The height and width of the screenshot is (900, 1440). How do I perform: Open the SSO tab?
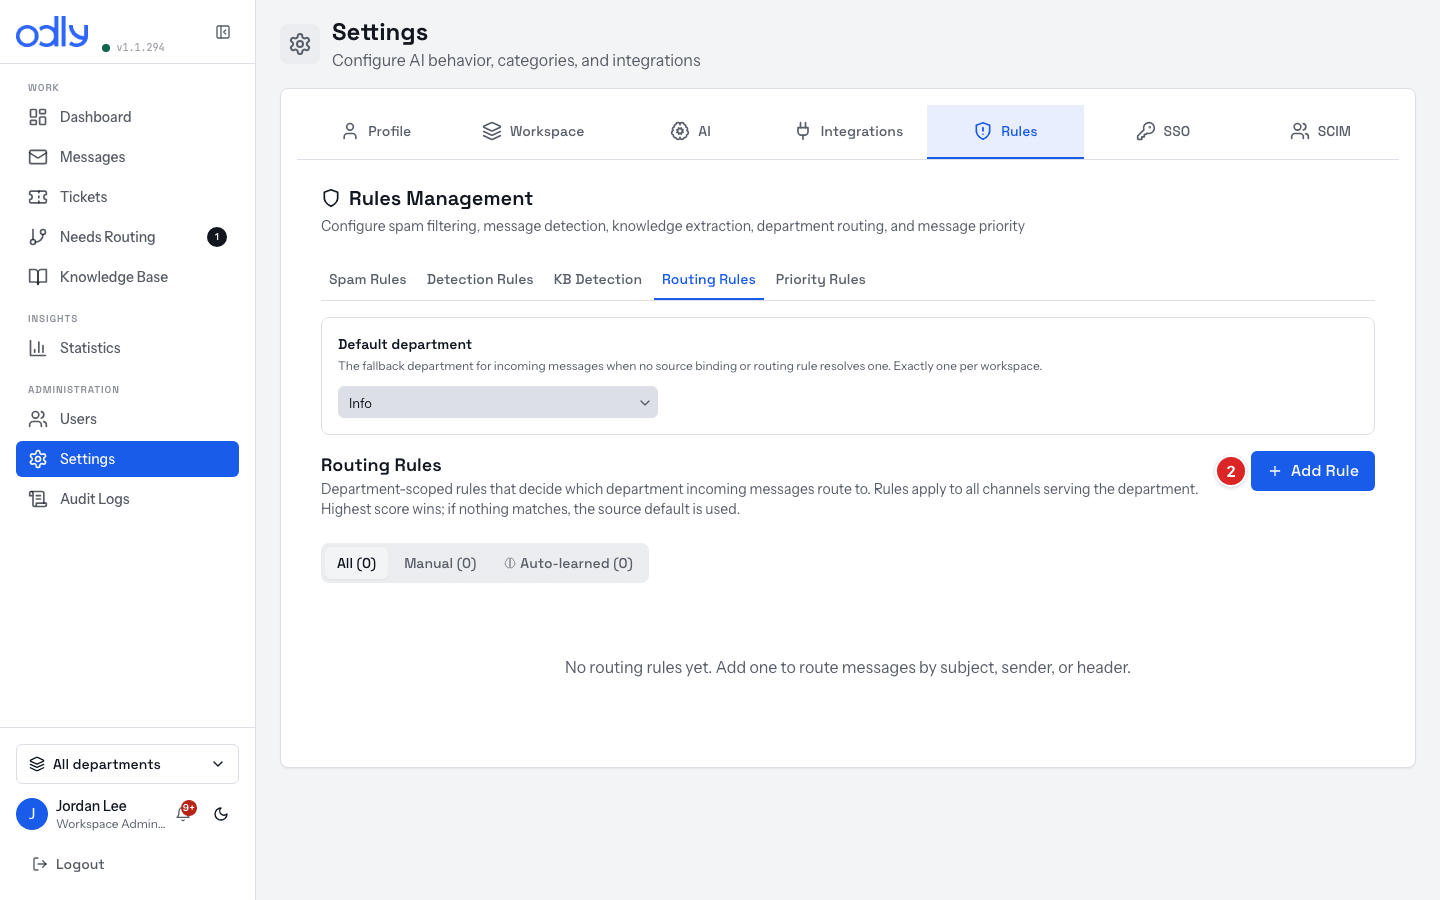pos(1163,131)
